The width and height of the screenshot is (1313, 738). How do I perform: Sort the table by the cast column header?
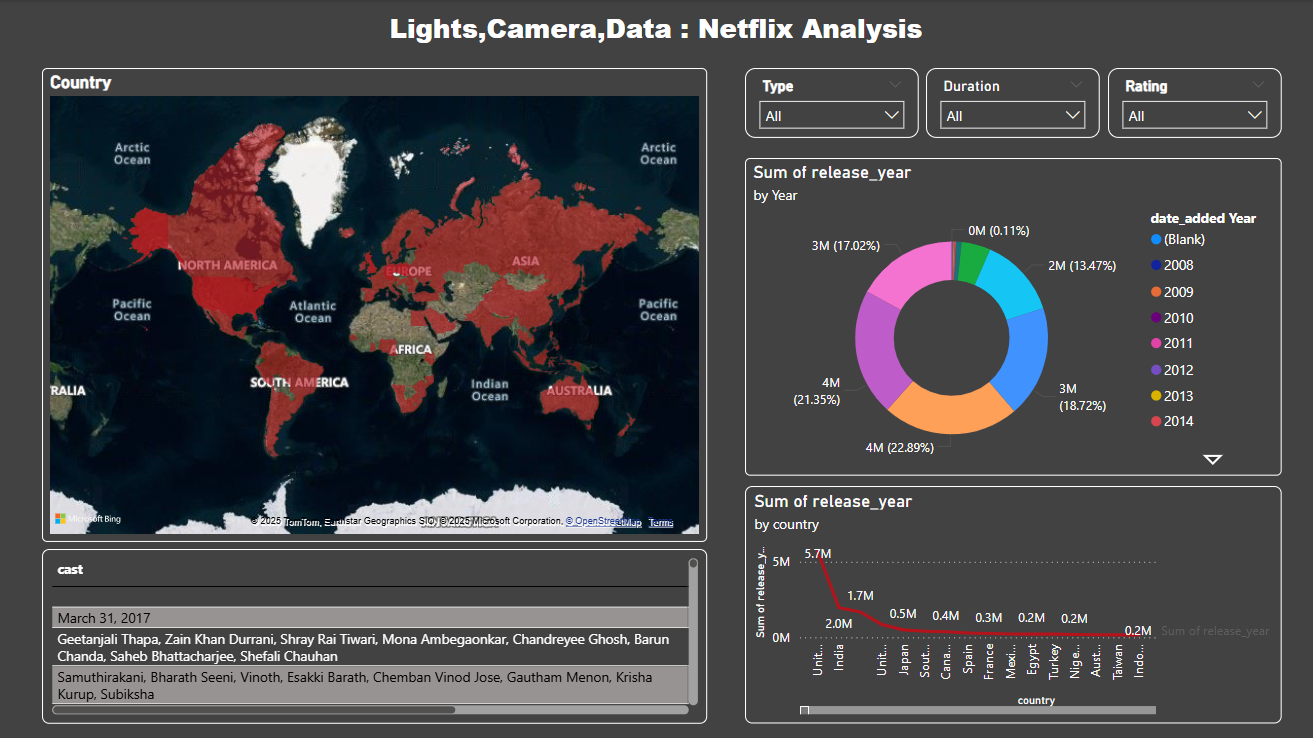(70, 570)
